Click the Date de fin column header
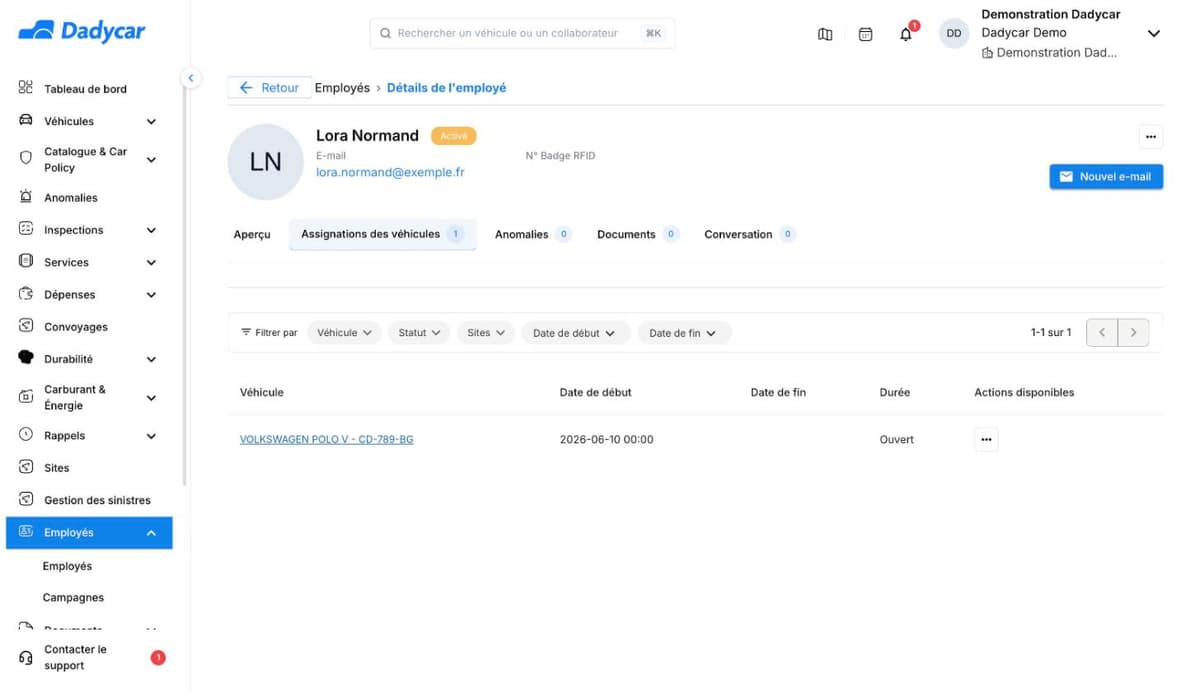1200x692 pixels. pos(778,393)
